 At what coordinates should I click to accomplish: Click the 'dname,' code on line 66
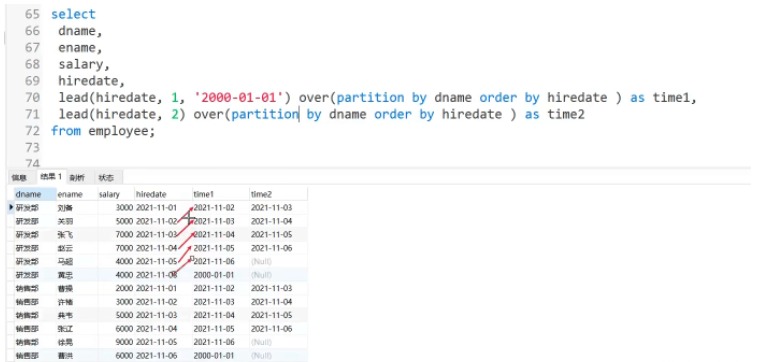(x=81, y=31)
